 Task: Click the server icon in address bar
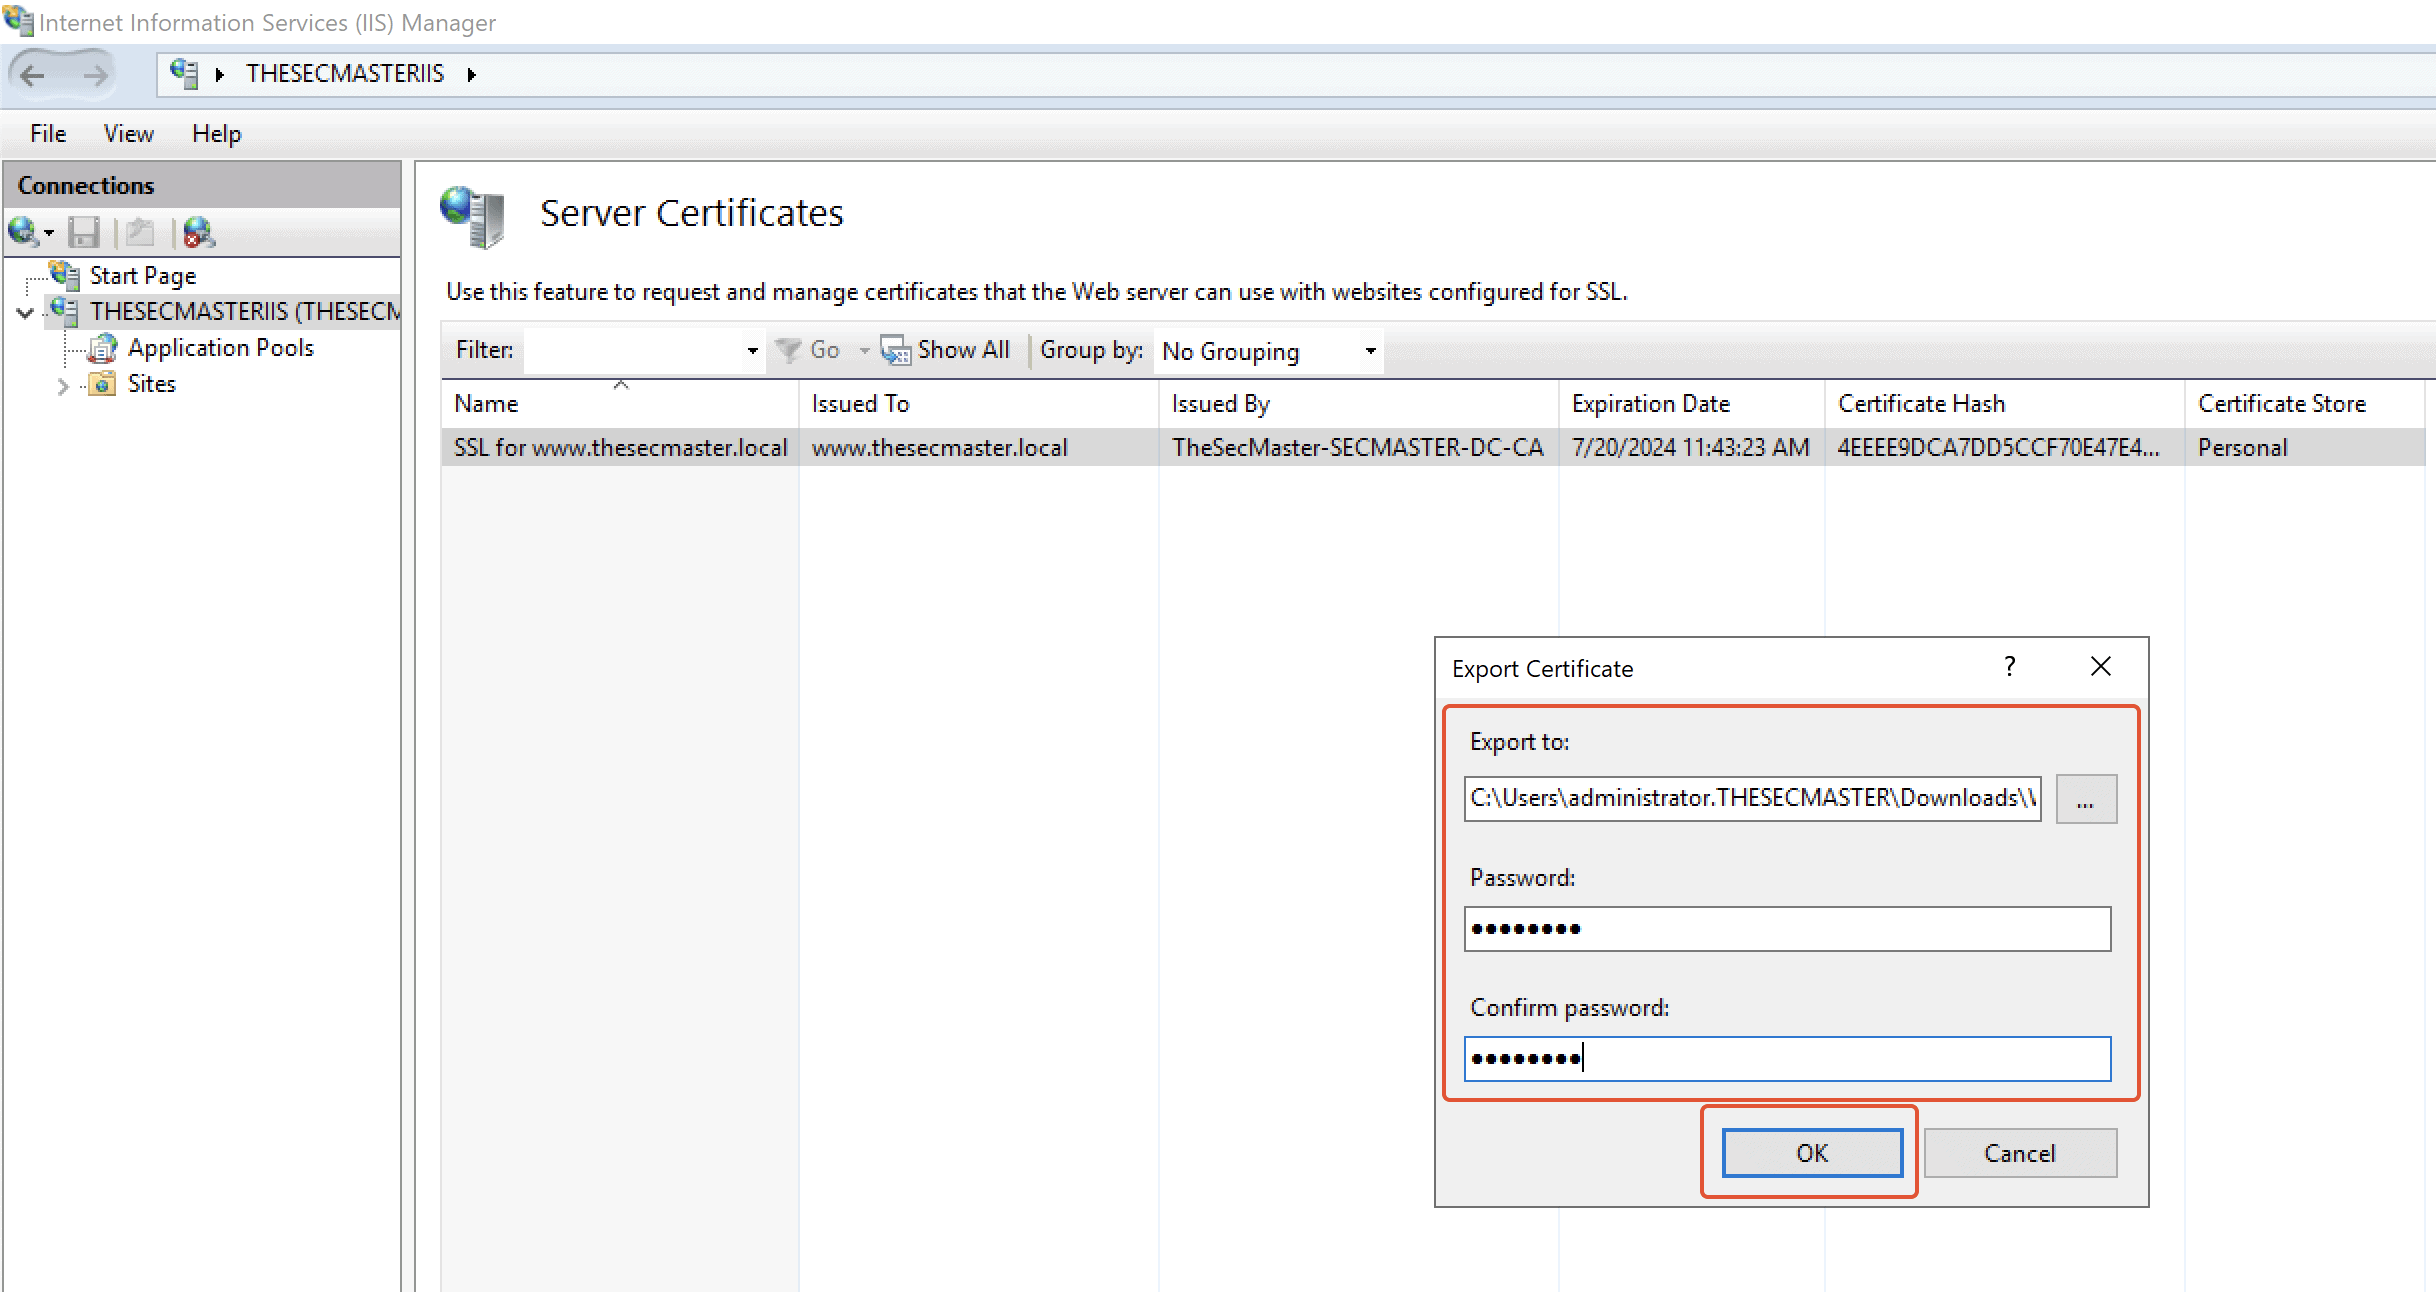point(184,73)
